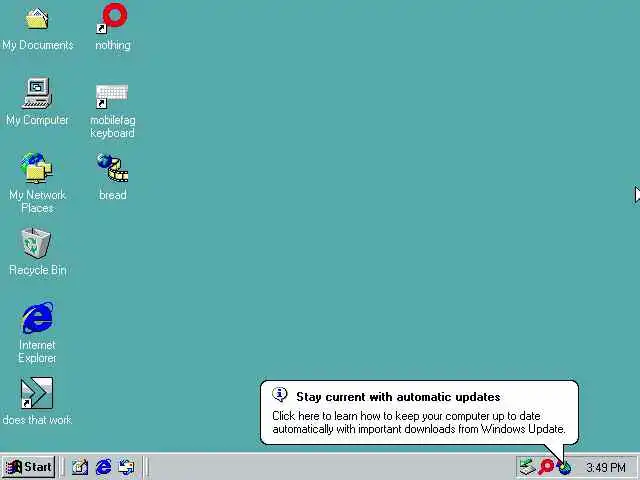
Task: Select the My Computer desktop icon
Action: tap(37, 93)
